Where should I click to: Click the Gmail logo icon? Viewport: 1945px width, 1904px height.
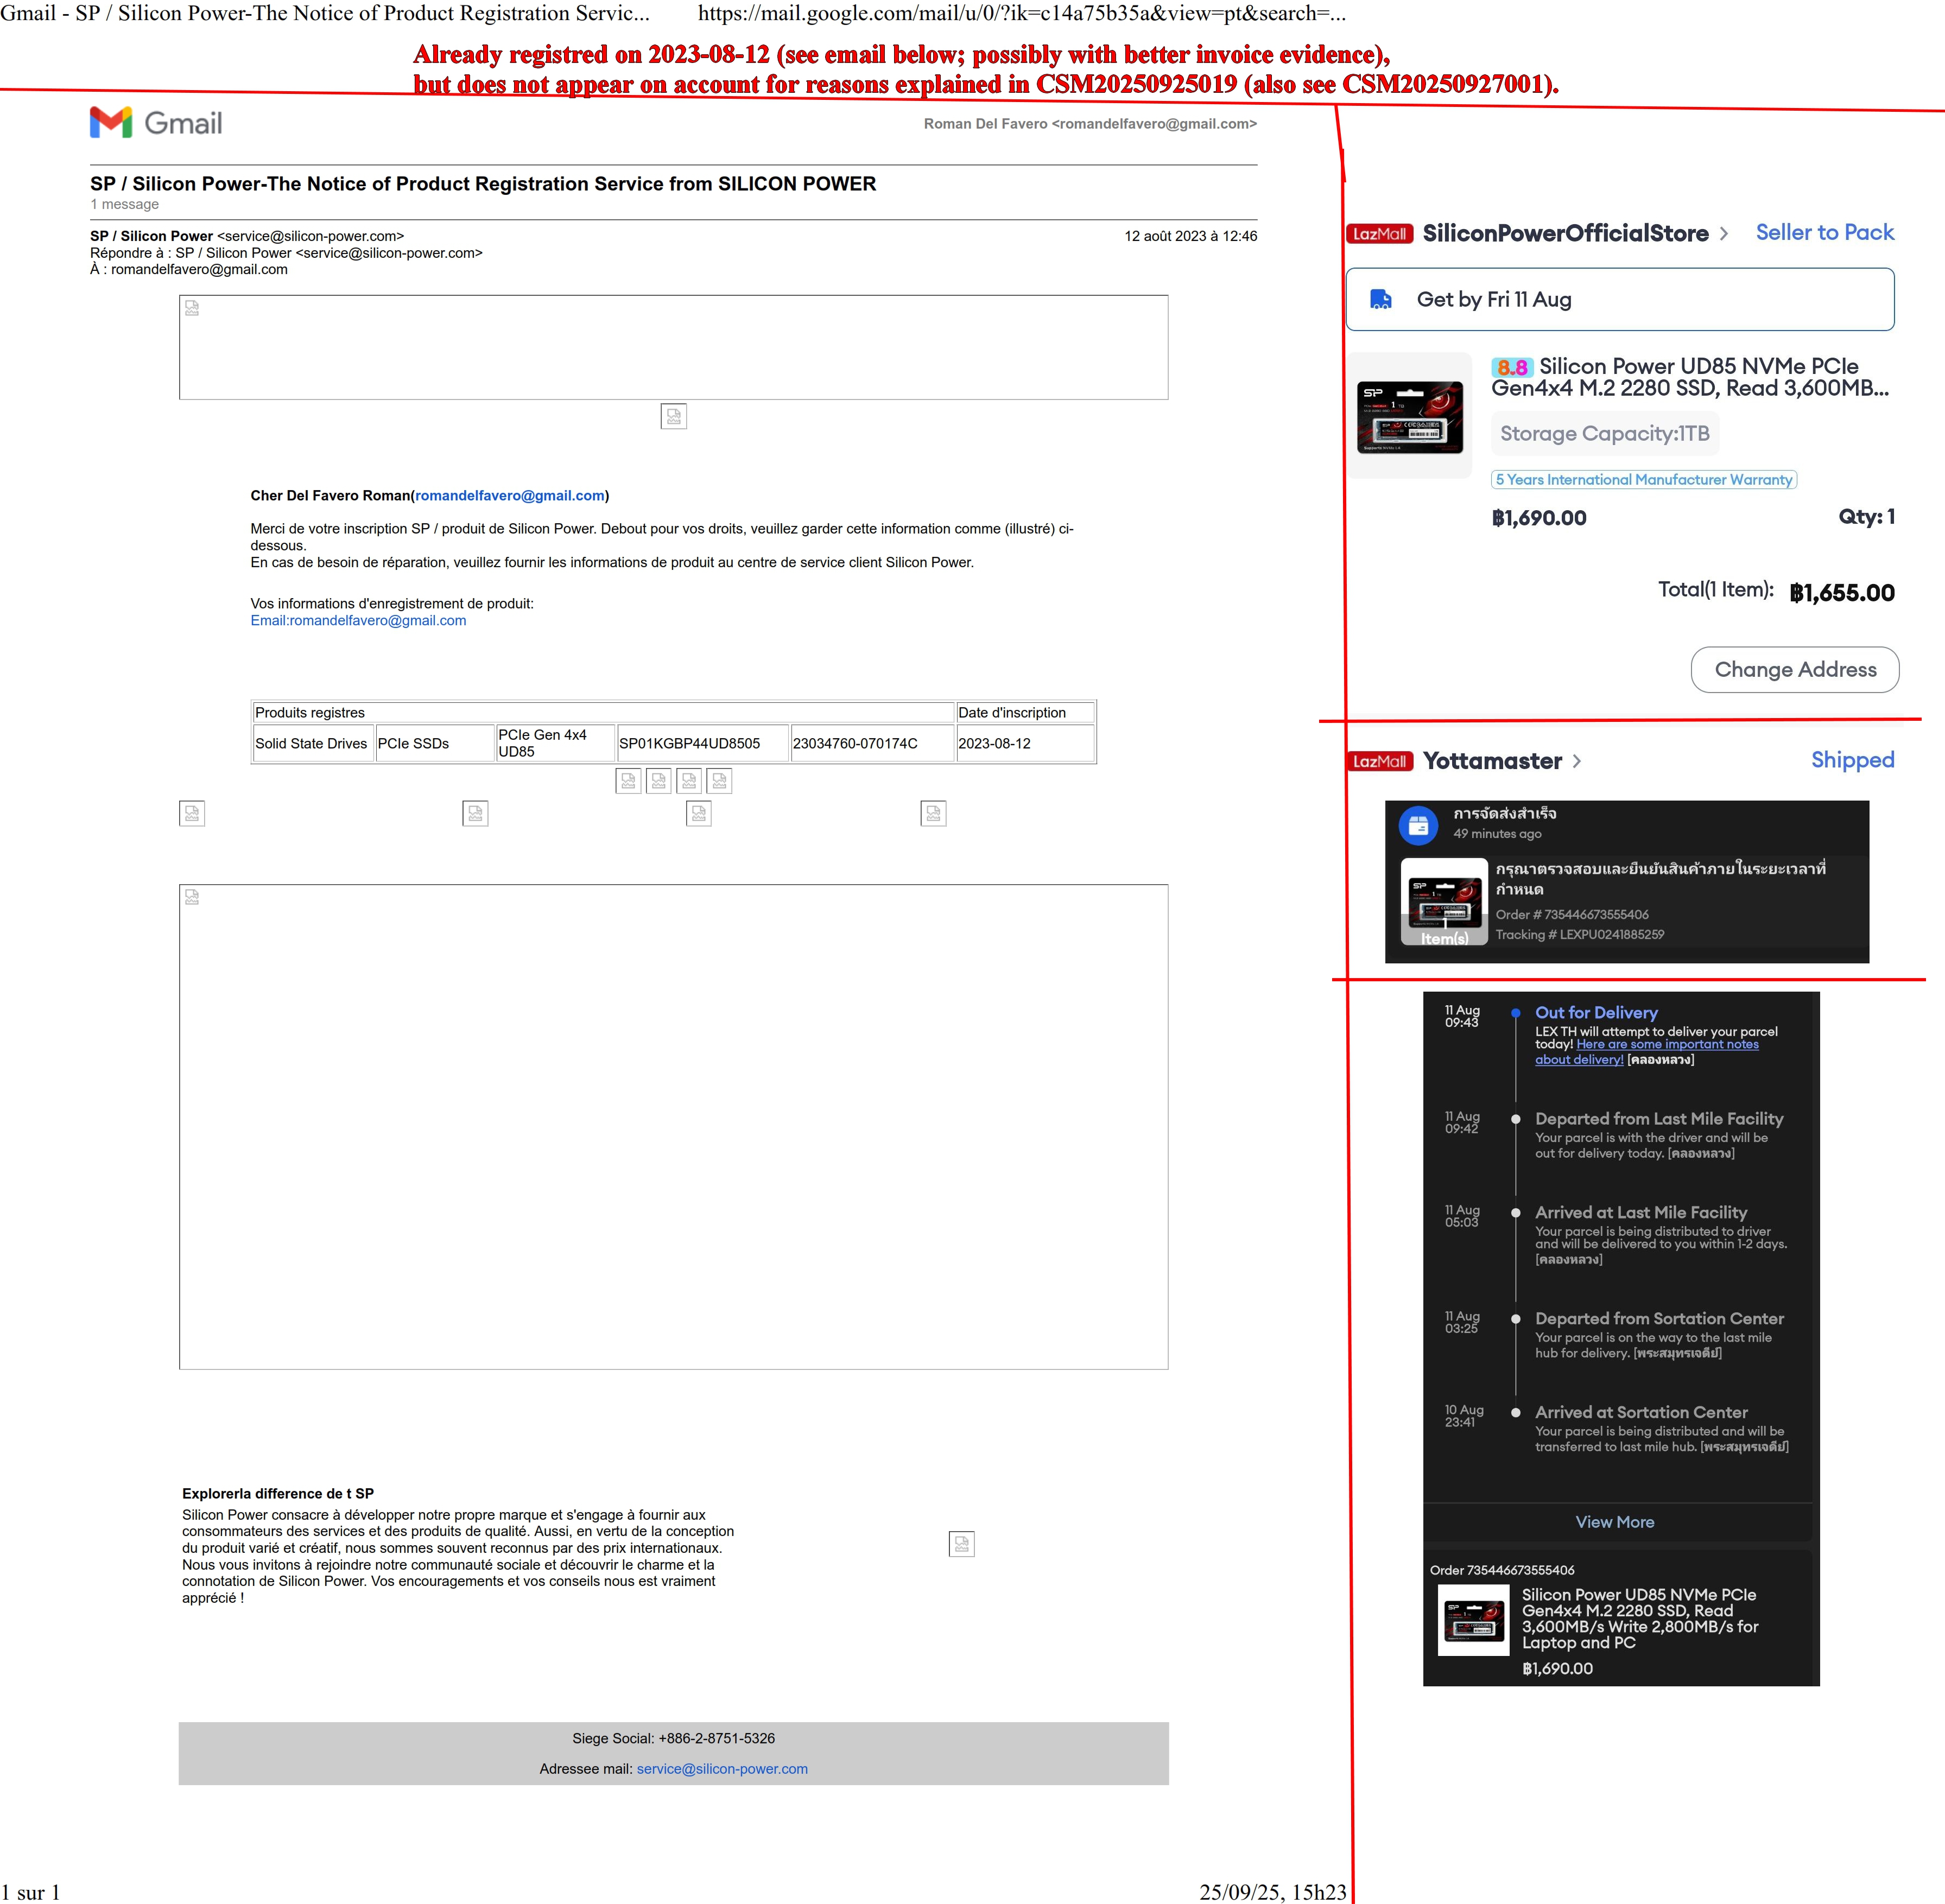point(111,122)
